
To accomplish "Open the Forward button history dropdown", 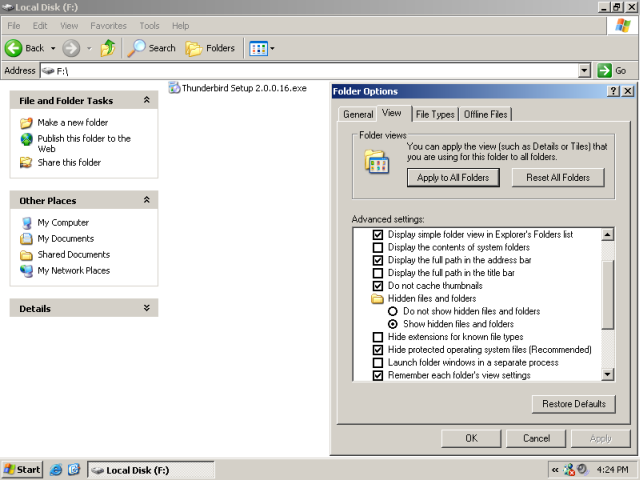I will (89, 48).
